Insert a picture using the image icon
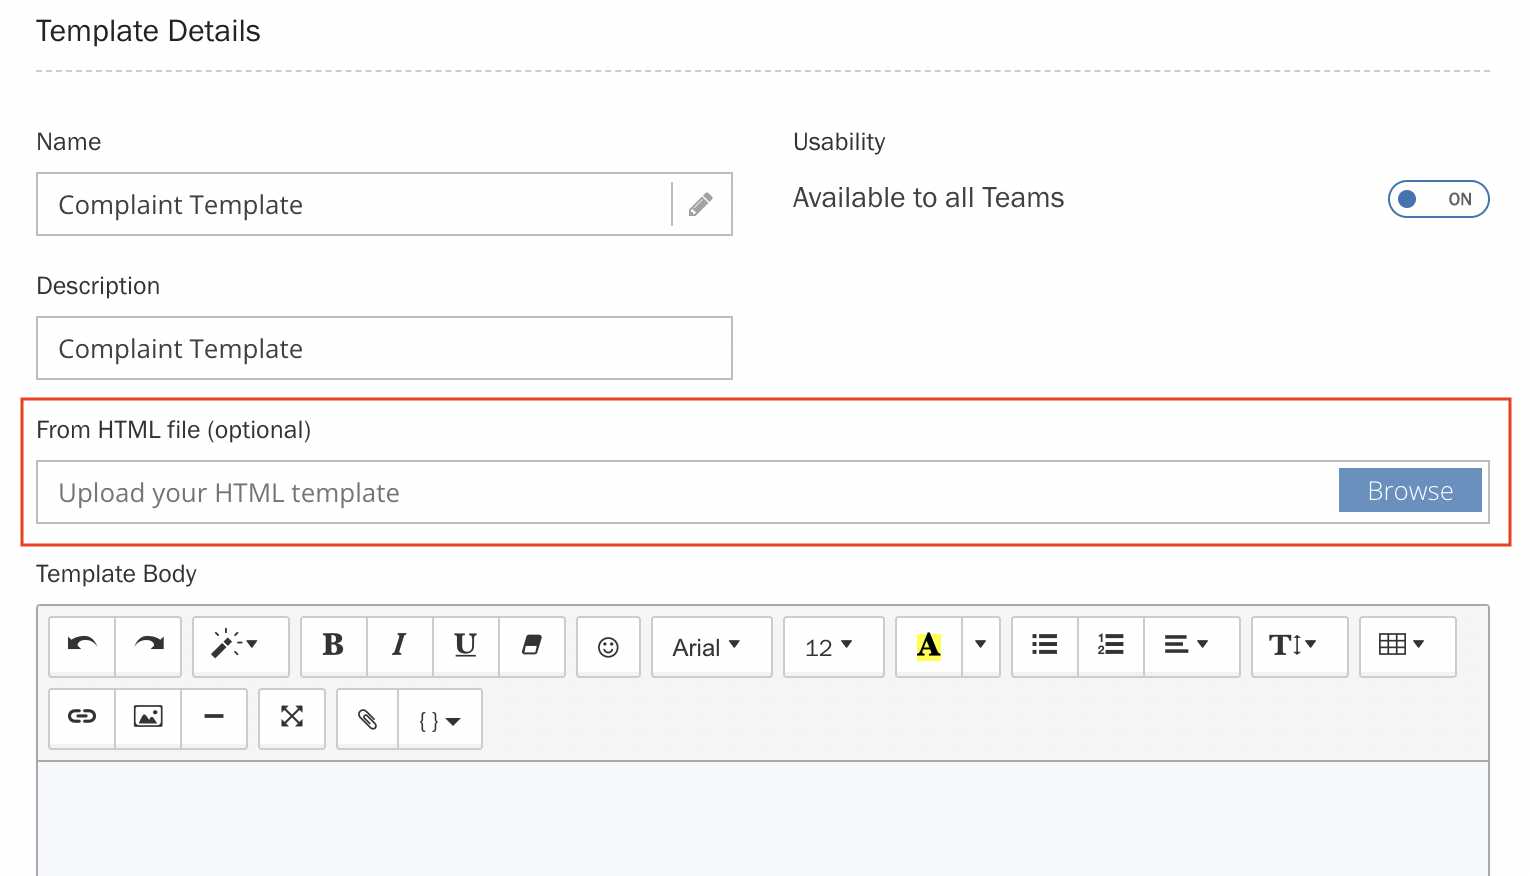 tap(148, 717)
